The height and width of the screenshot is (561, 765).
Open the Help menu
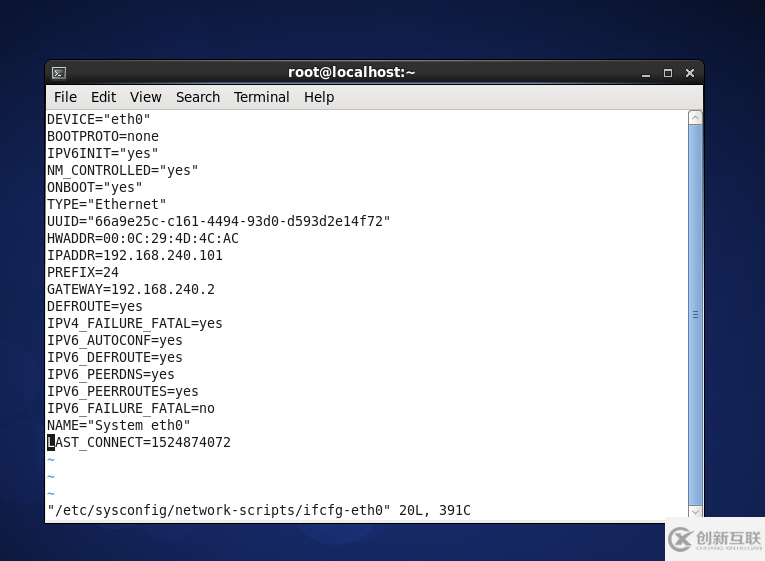click(x=319, y=97)
